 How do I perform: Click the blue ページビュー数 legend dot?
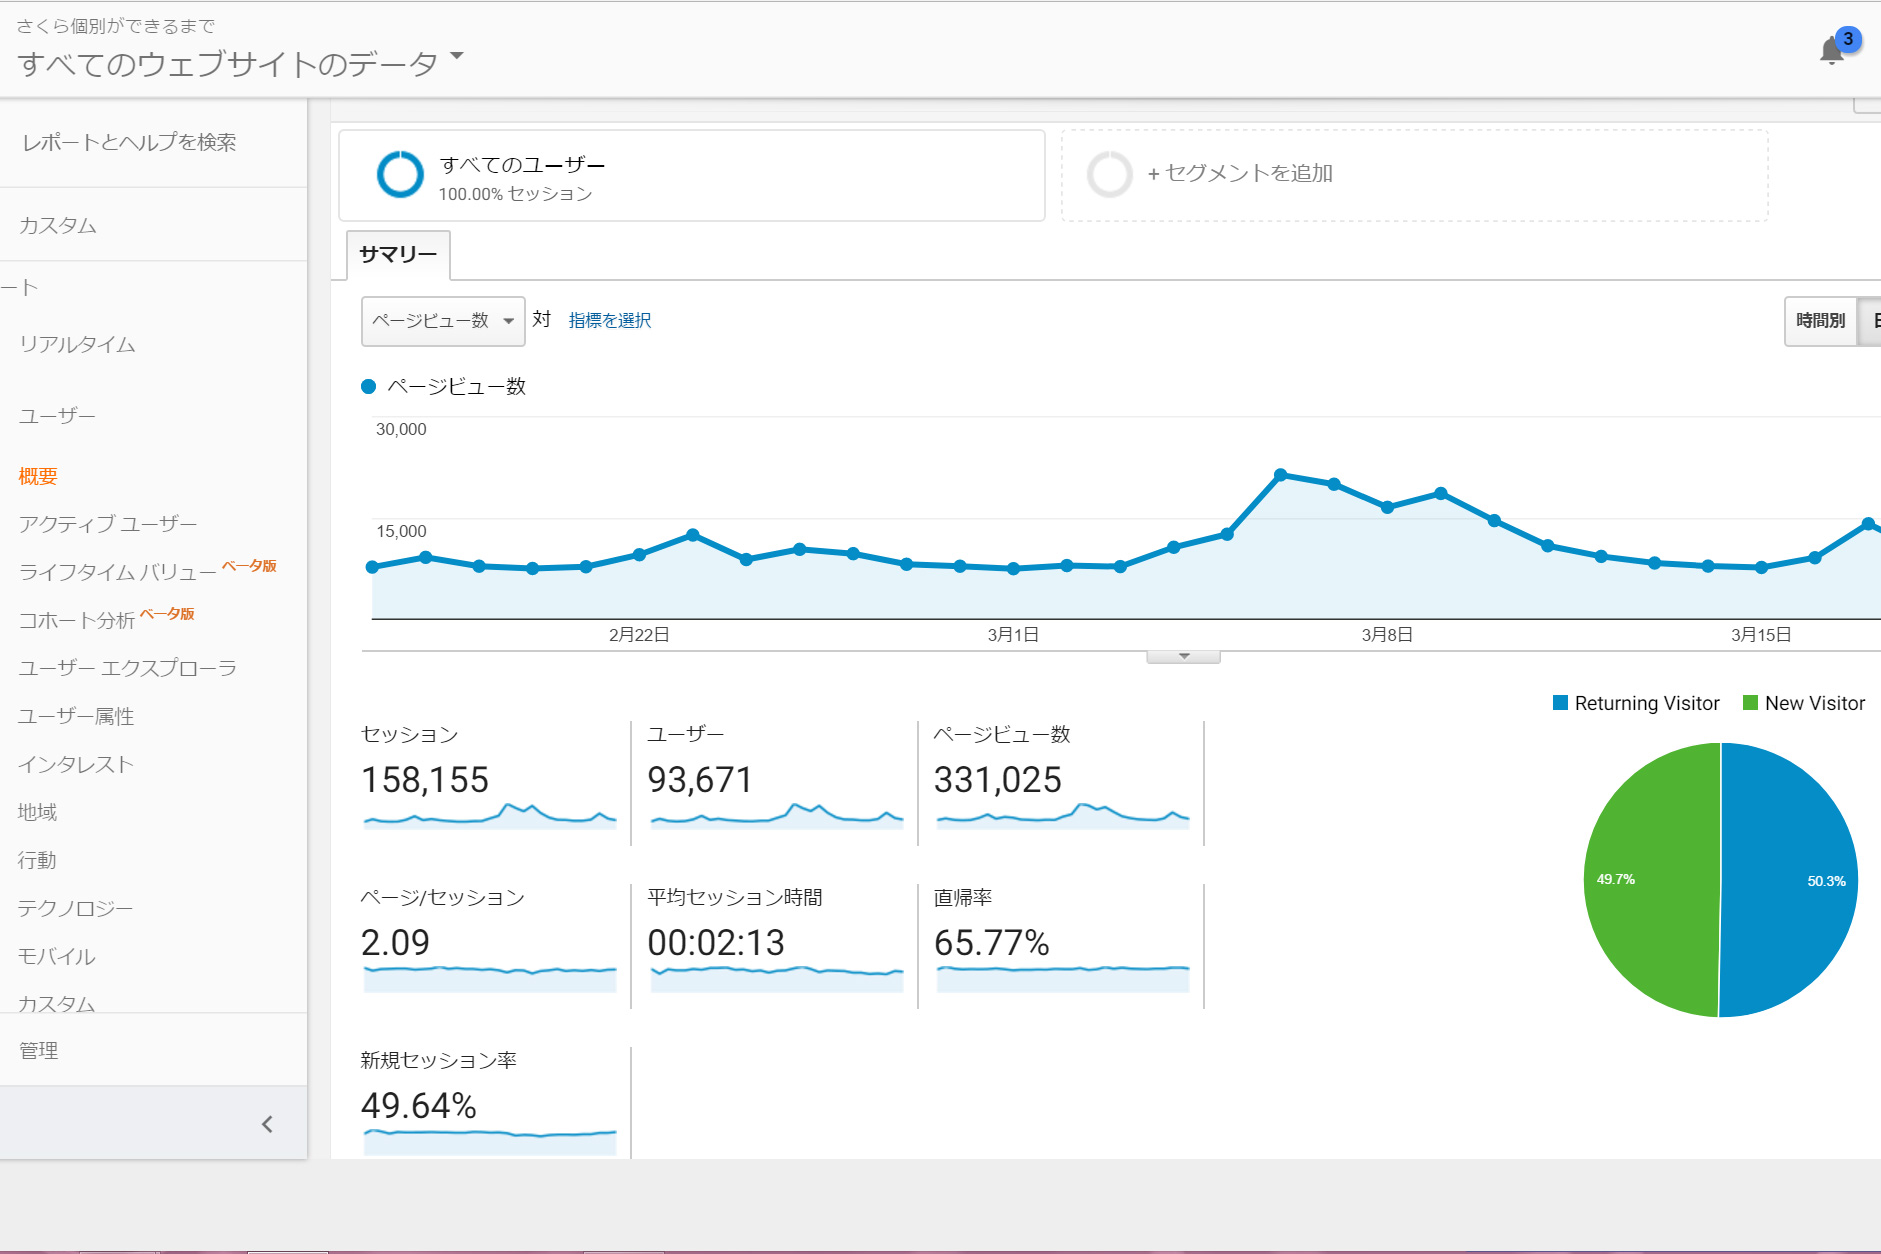368,387
